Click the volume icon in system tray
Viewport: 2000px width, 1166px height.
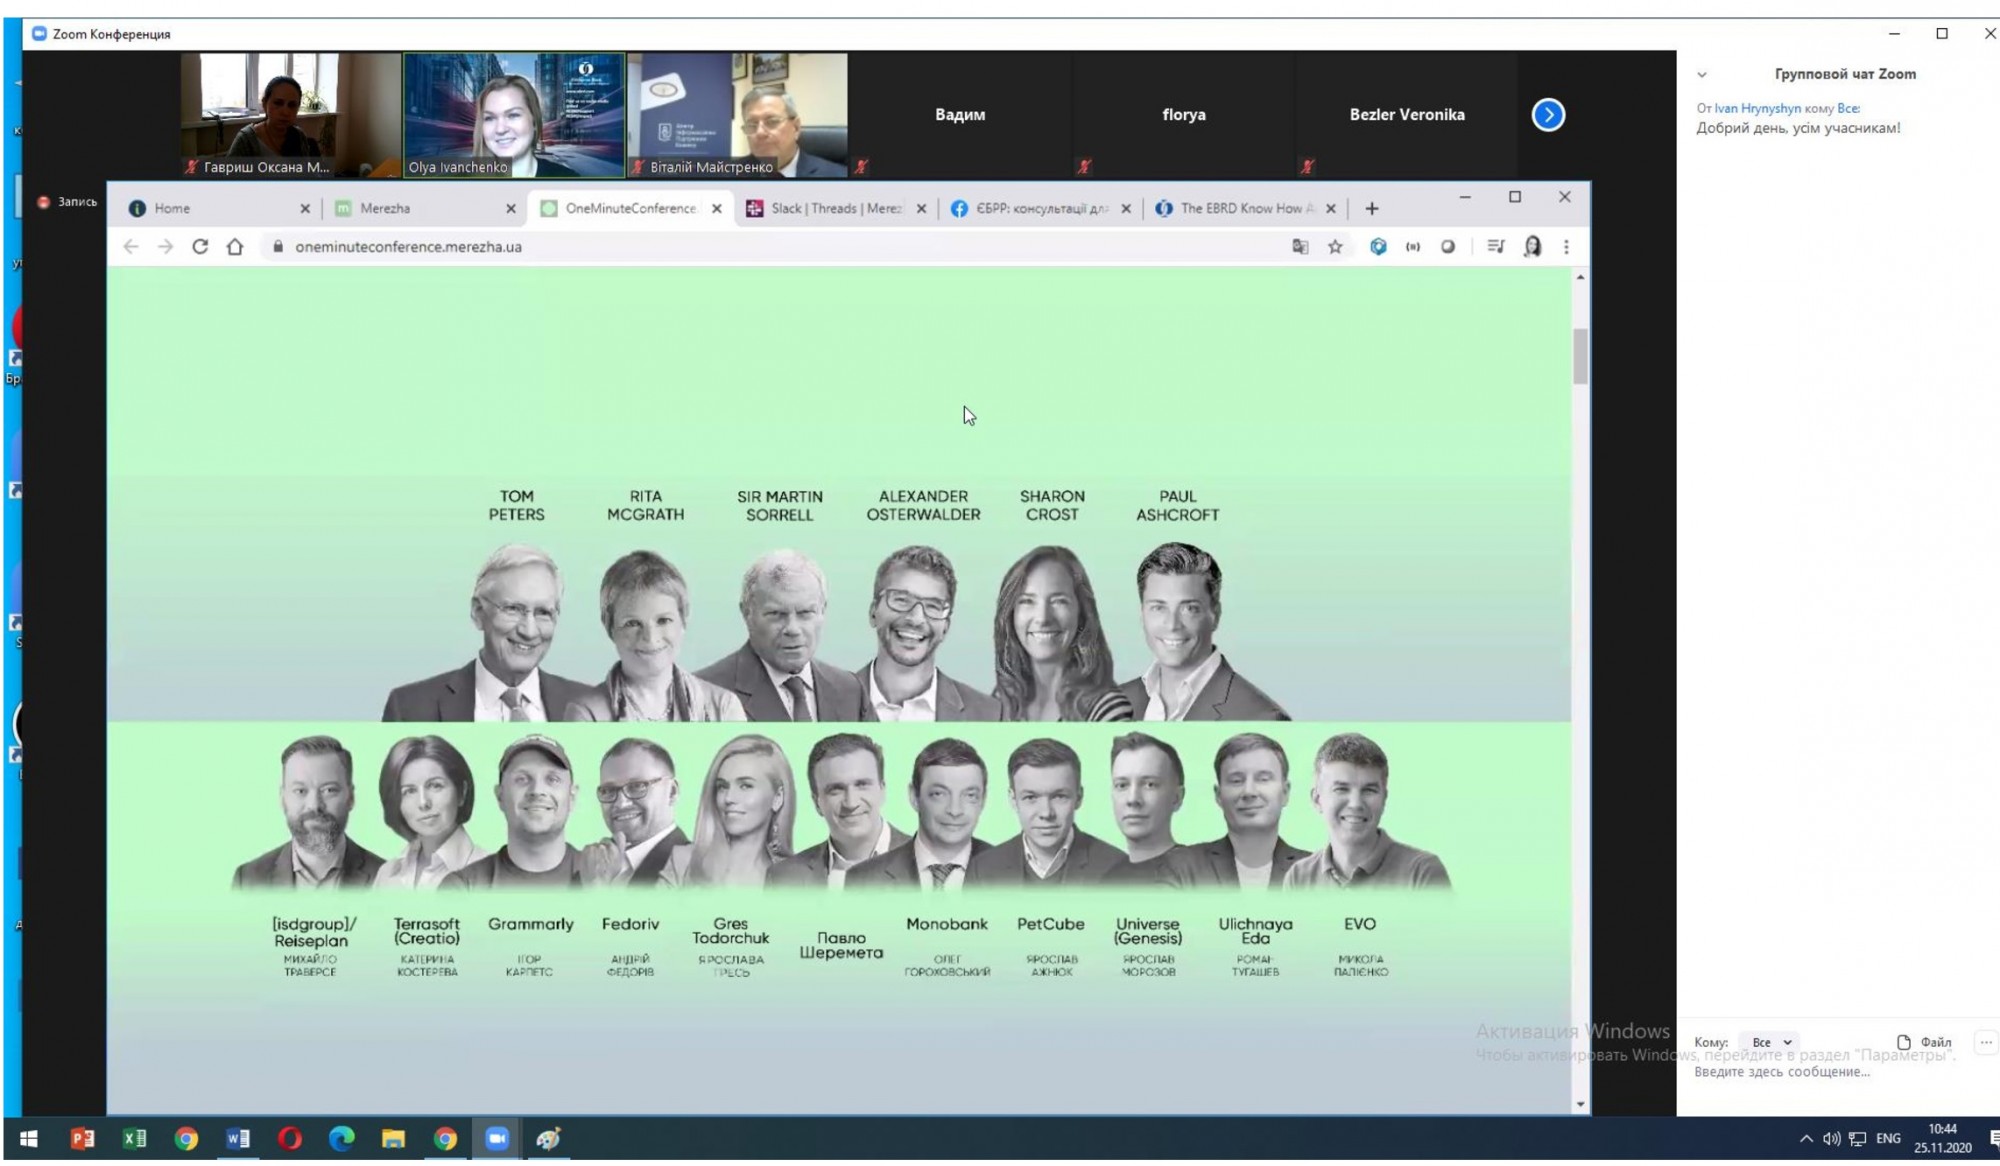pos(1831,1138)
